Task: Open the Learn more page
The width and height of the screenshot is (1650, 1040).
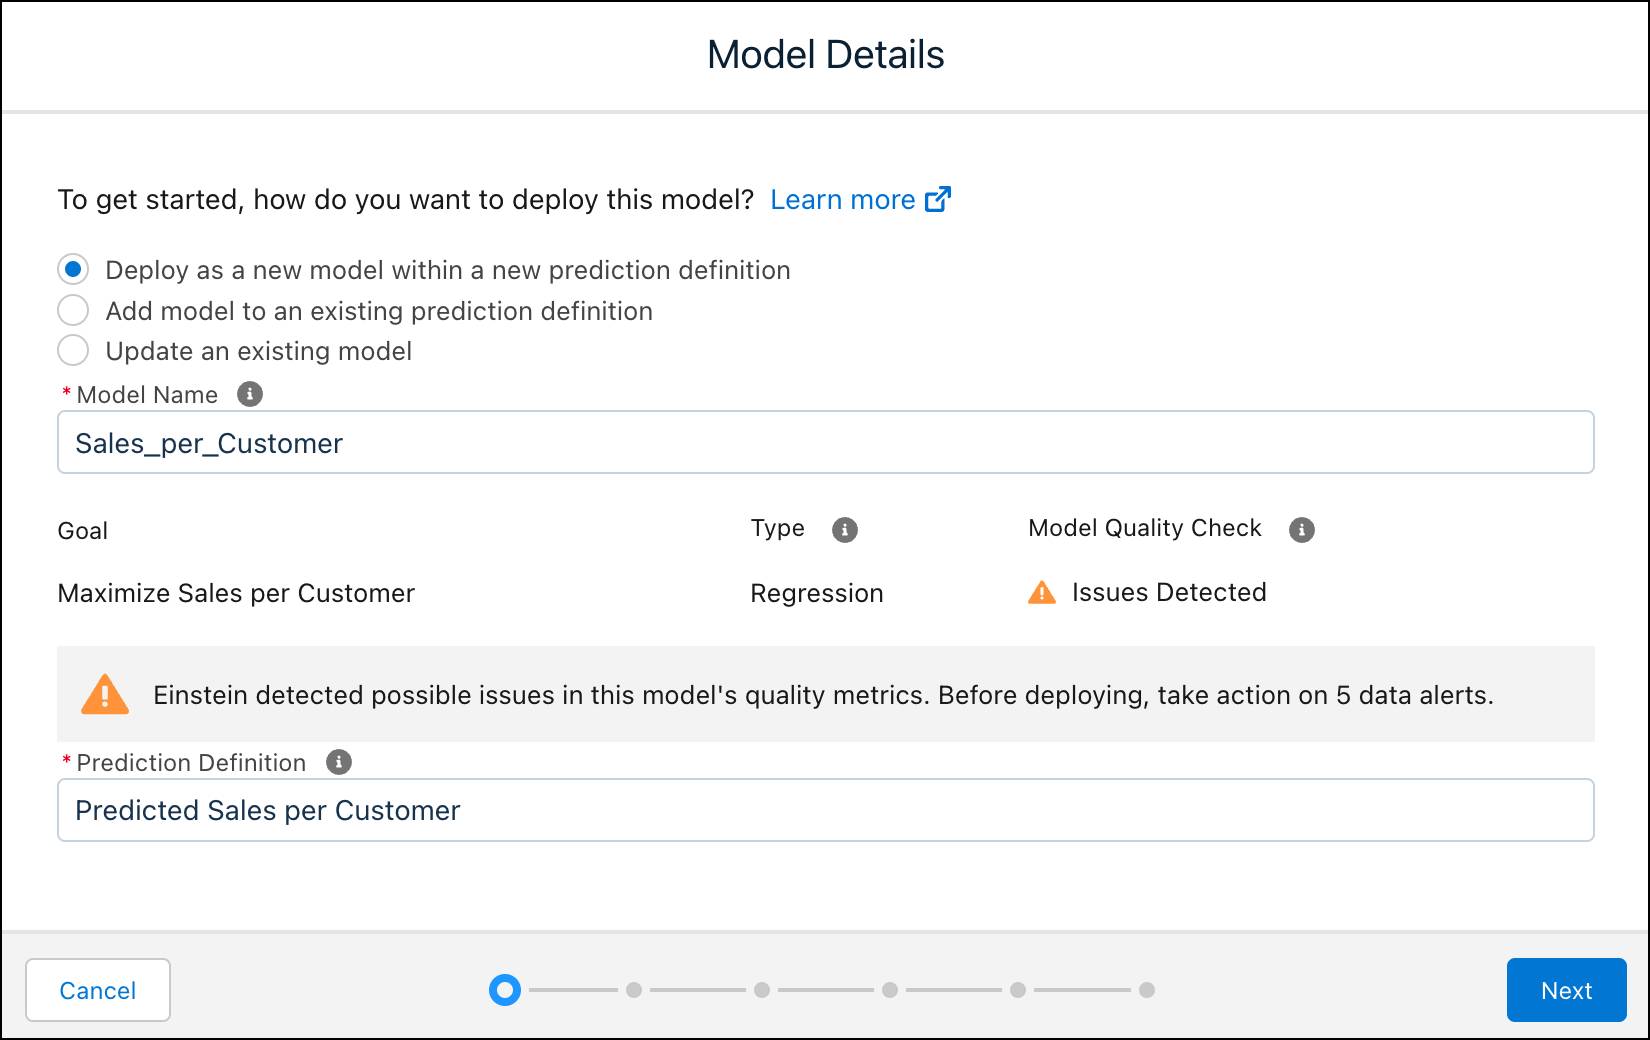Action: pyautogui.click(x=843, y=199)
